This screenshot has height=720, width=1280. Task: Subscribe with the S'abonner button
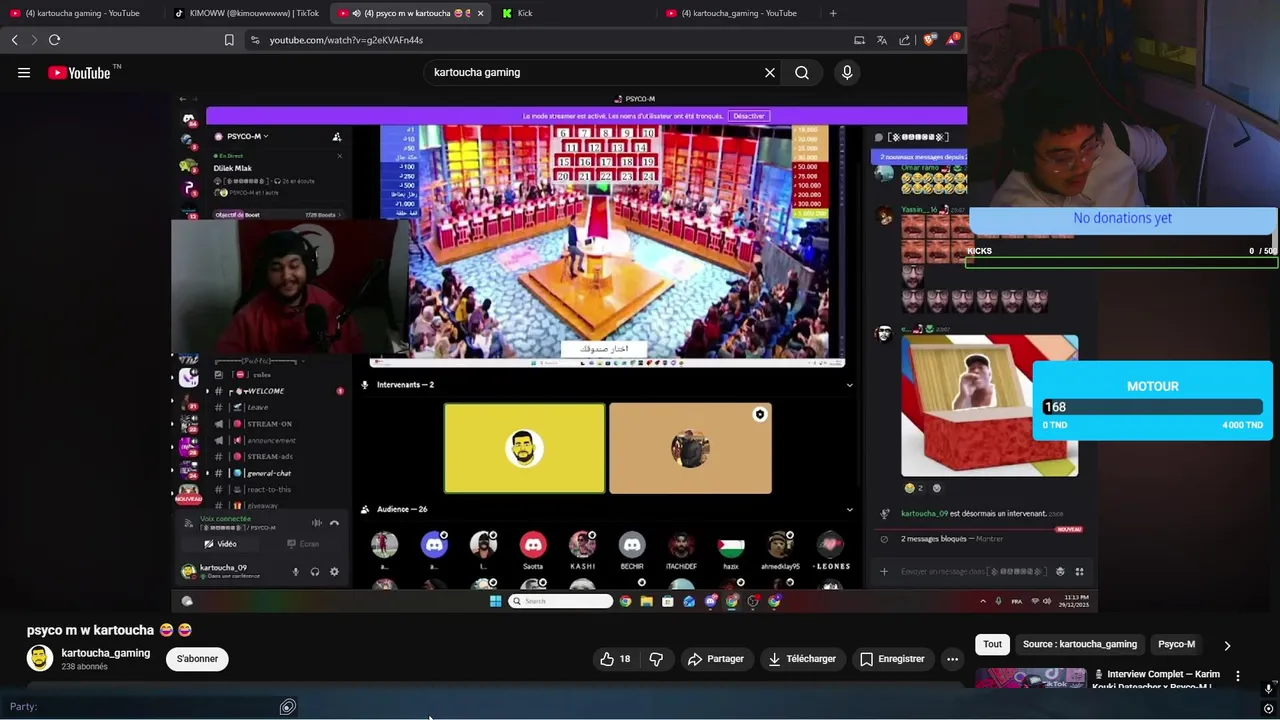197,659
